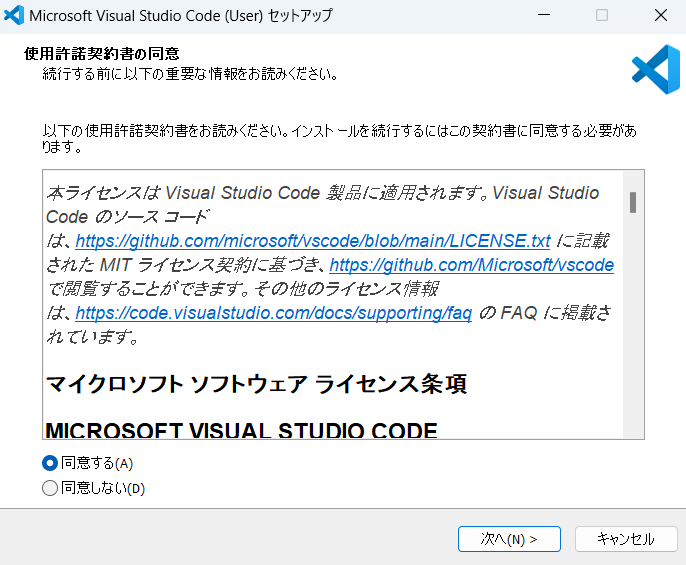Select the 同意しない(D) radio button
This screenshot has width=686, height=565.
50,488
